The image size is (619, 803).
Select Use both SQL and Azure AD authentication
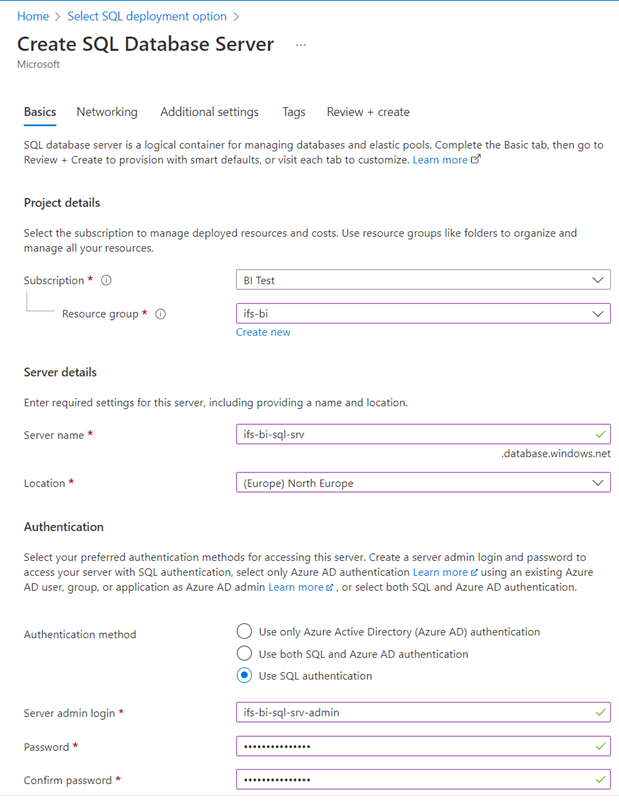point(243,653)
